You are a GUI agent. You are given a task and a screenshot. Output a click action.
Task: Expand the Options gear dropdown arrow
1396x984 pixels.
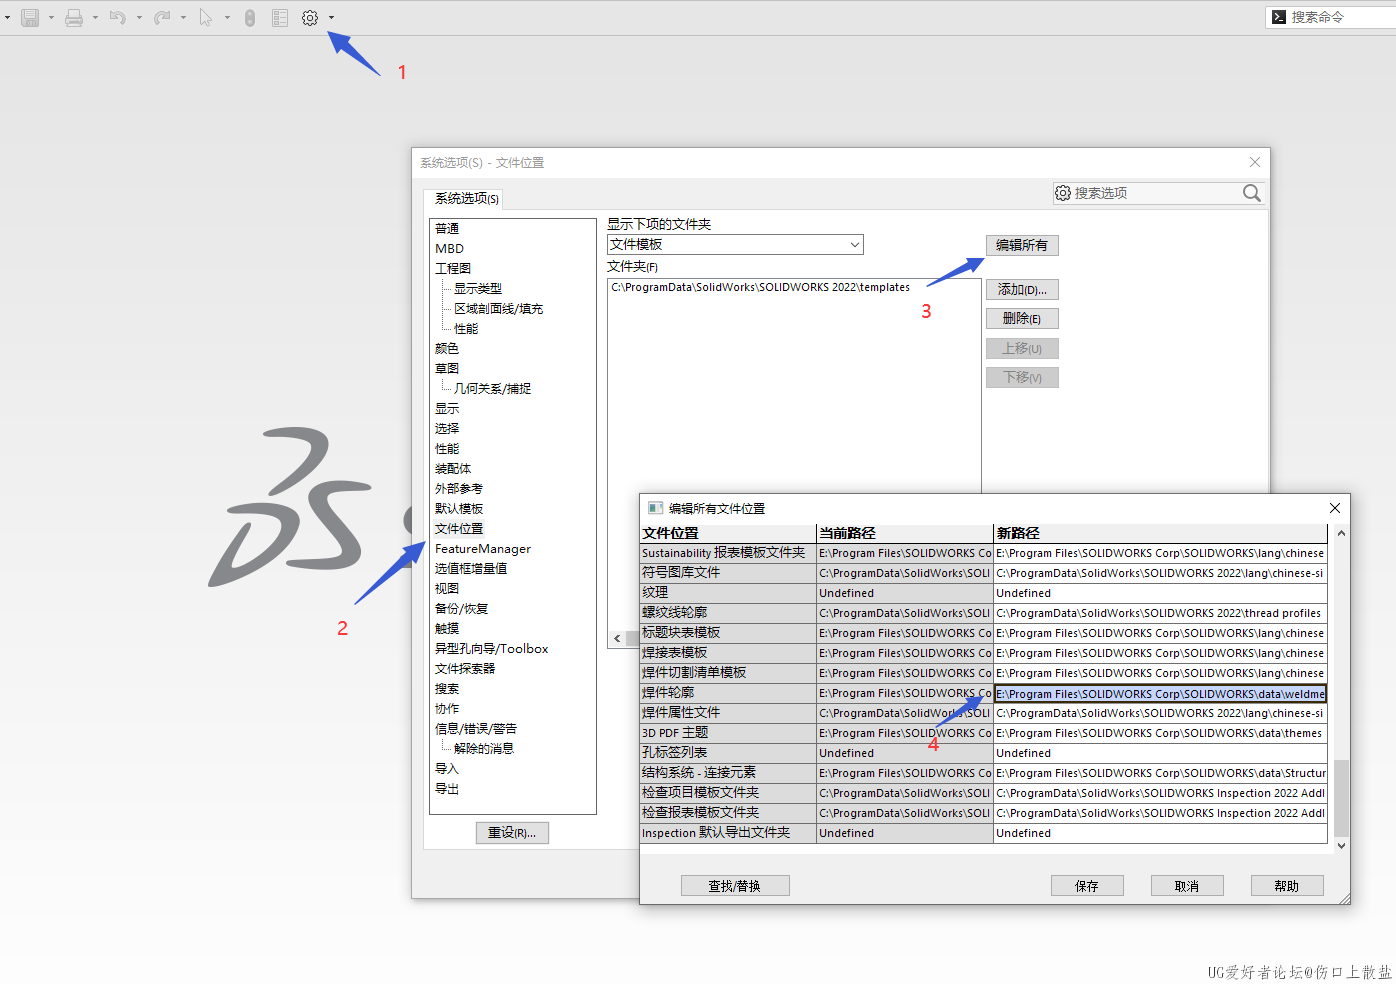point(331,18)
